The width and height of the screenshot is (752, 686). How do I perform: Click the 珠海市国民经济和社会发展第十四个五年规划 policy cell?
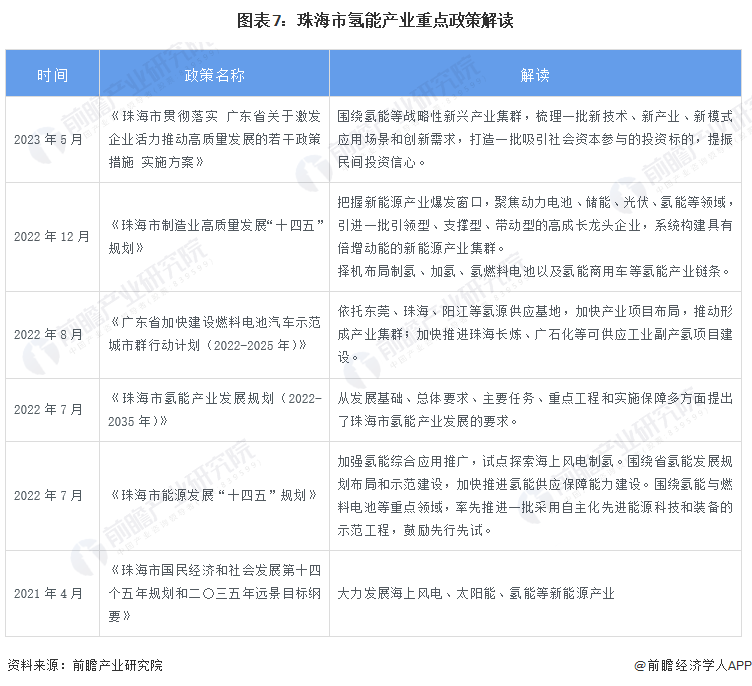point(214,593)
